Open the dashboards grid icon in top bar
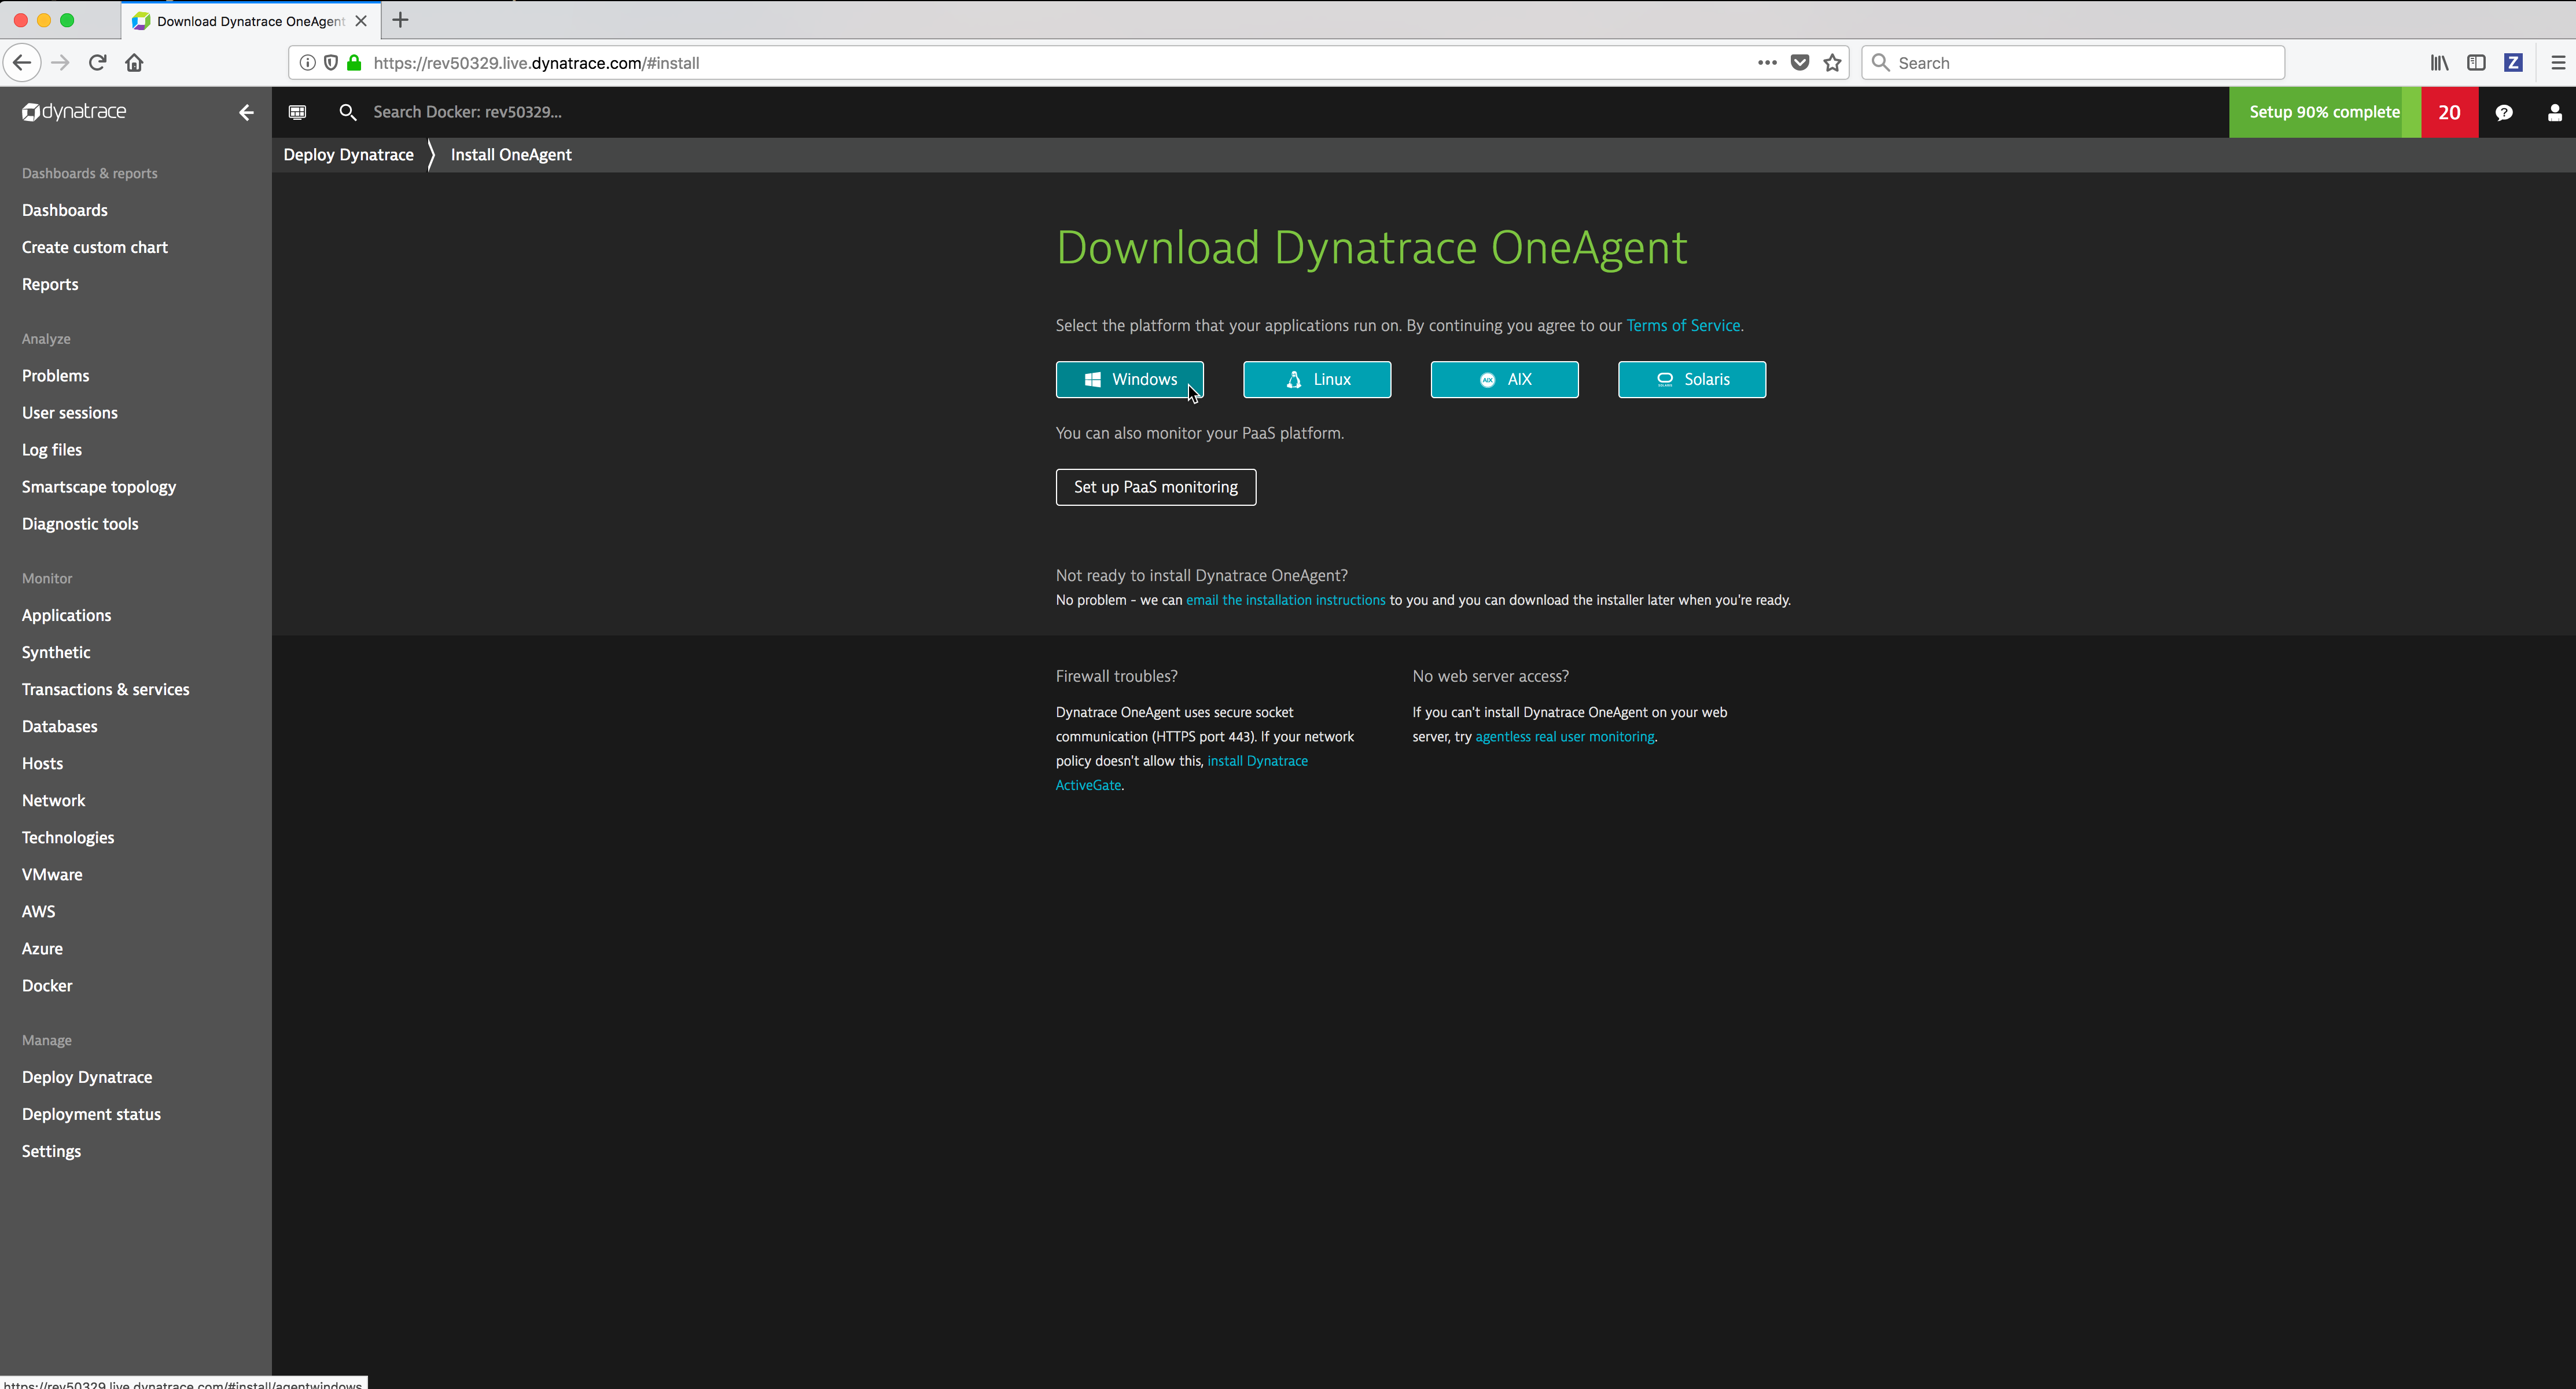The height and width of the screenshot is (1389, 2576). [297, 112]
